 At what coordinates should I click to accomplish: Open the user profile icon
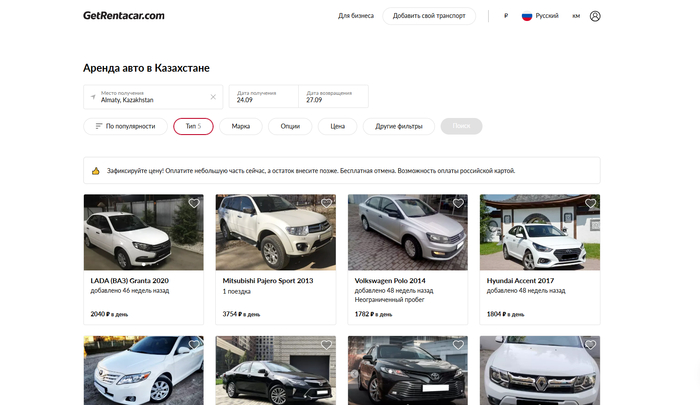point(595,16)
